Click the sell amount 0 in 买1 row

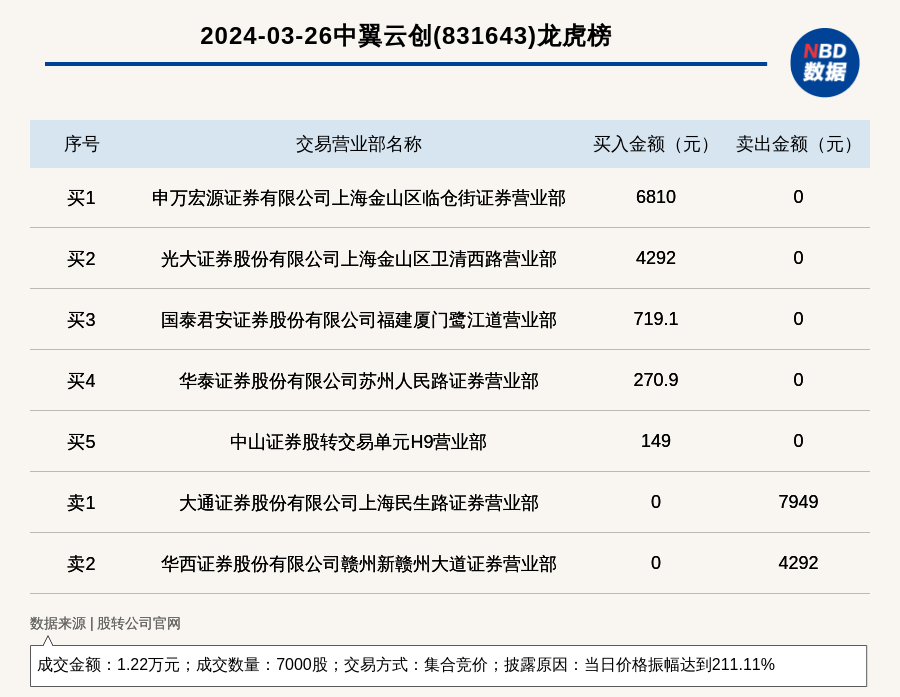pyautogui.click(x=798, y=197)
